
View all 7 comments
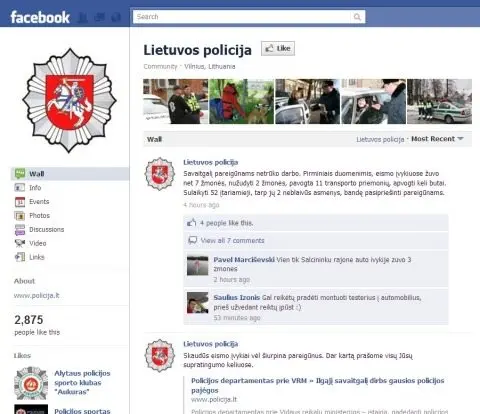coord(233,240)
